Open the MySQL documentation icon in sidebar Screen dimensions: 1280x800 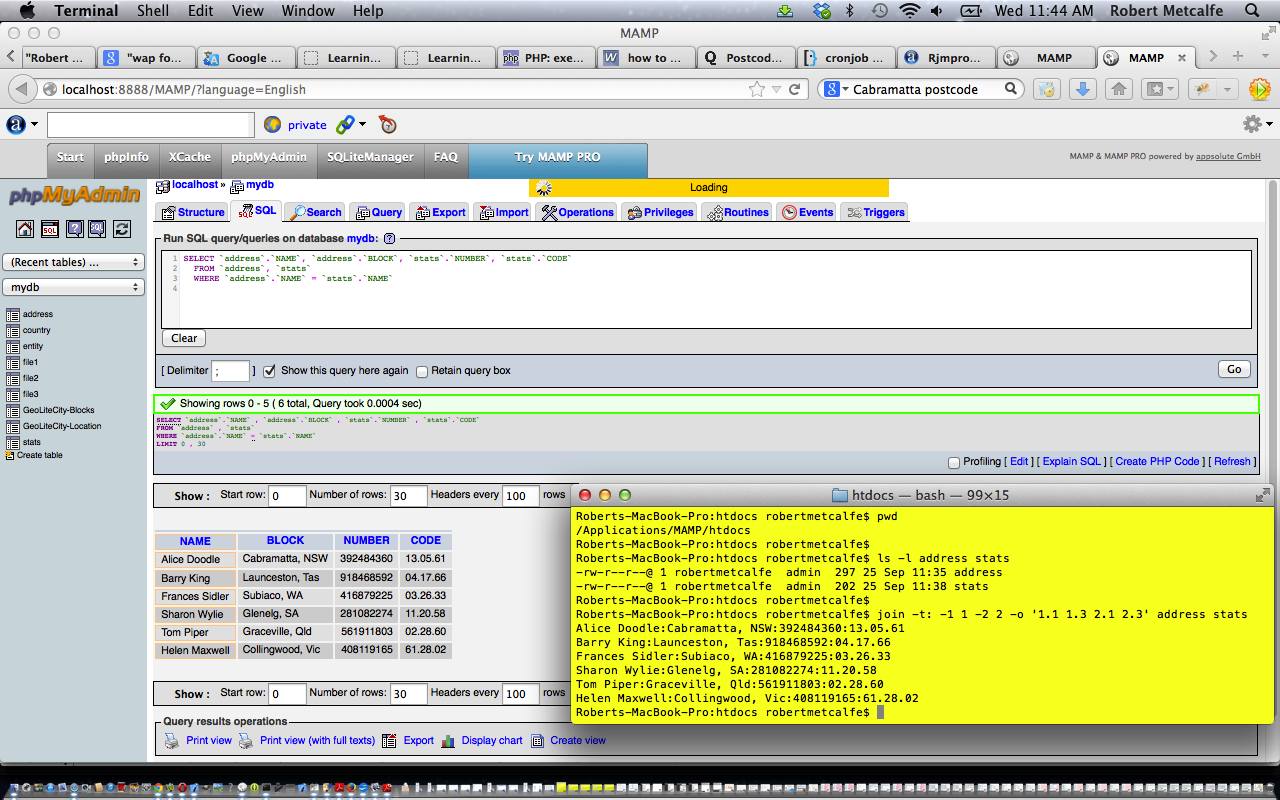(x=97, y=229)
